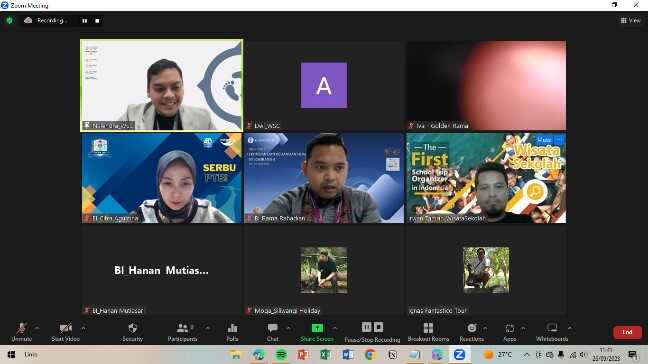Image resolution: width=648 pixels, height=364 pixels.
Task: Select the SERBU background woman's video tile
Action: [x=162, y=178]
